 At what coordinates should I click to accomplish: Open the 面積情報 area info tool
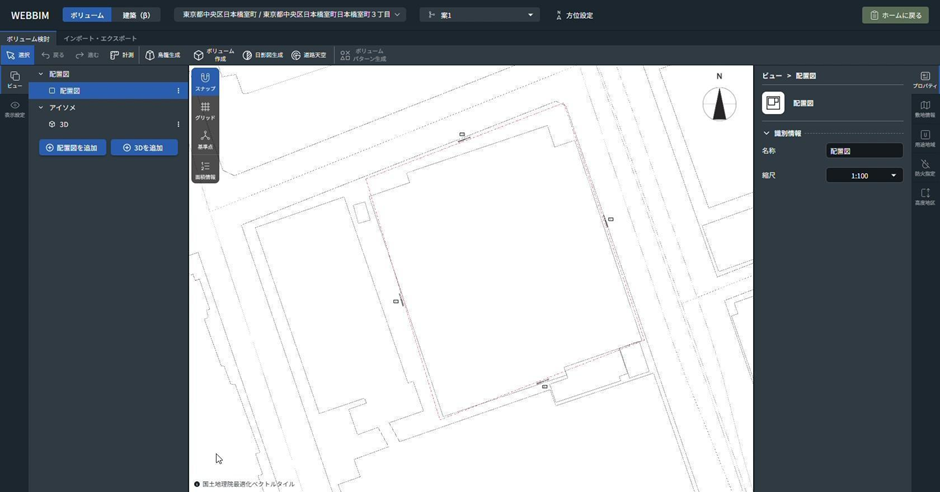point(205,169)
